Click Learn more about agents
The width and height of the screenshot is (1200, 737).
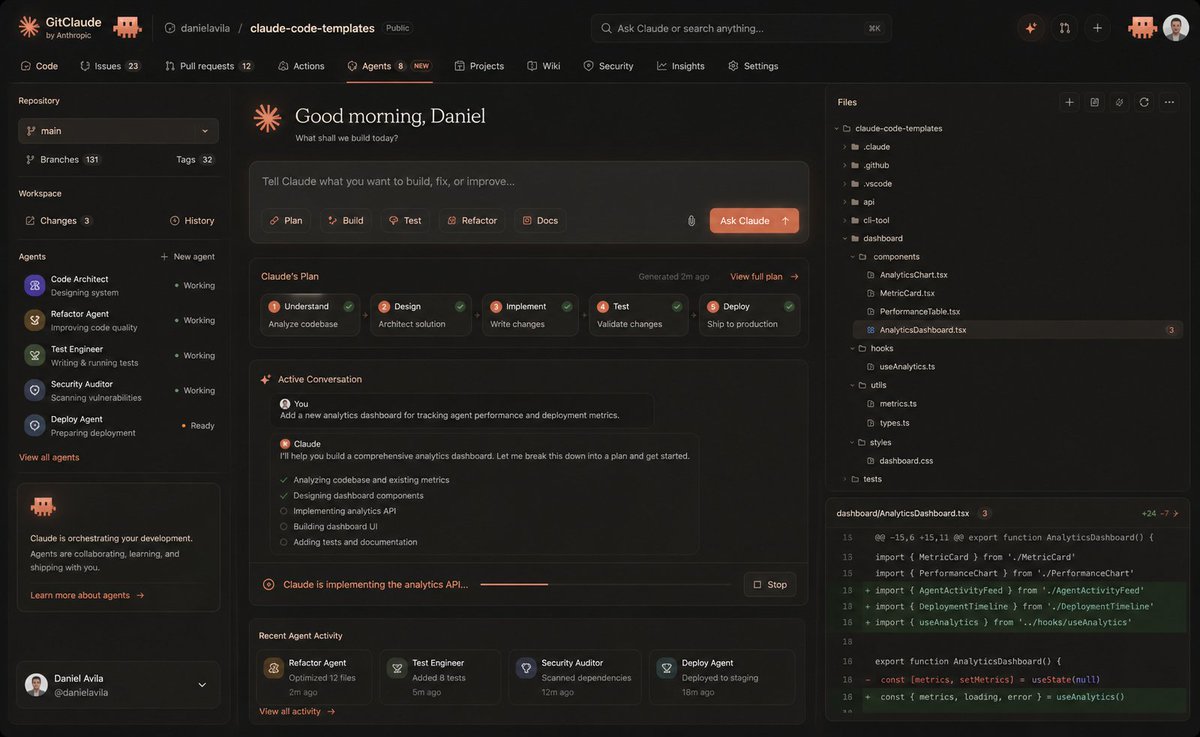pos(87,595)
